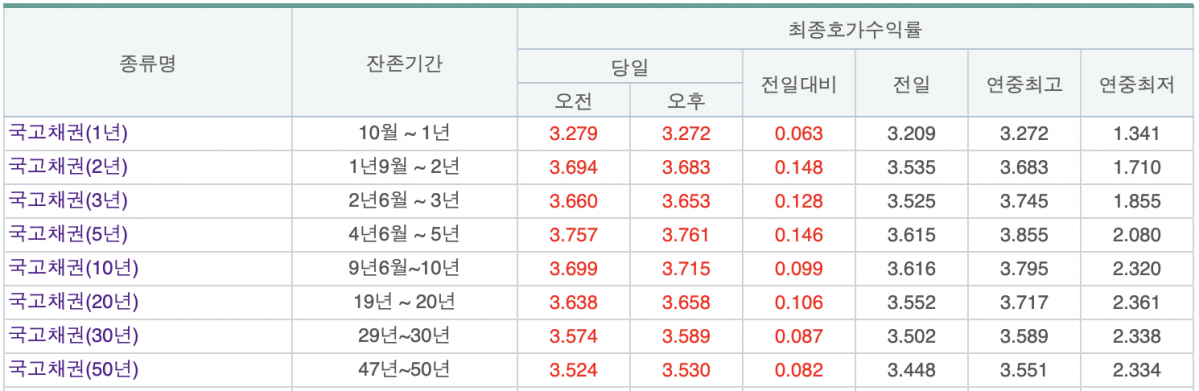Click yearly high 3.855 for 5년

coord(1025,235)
